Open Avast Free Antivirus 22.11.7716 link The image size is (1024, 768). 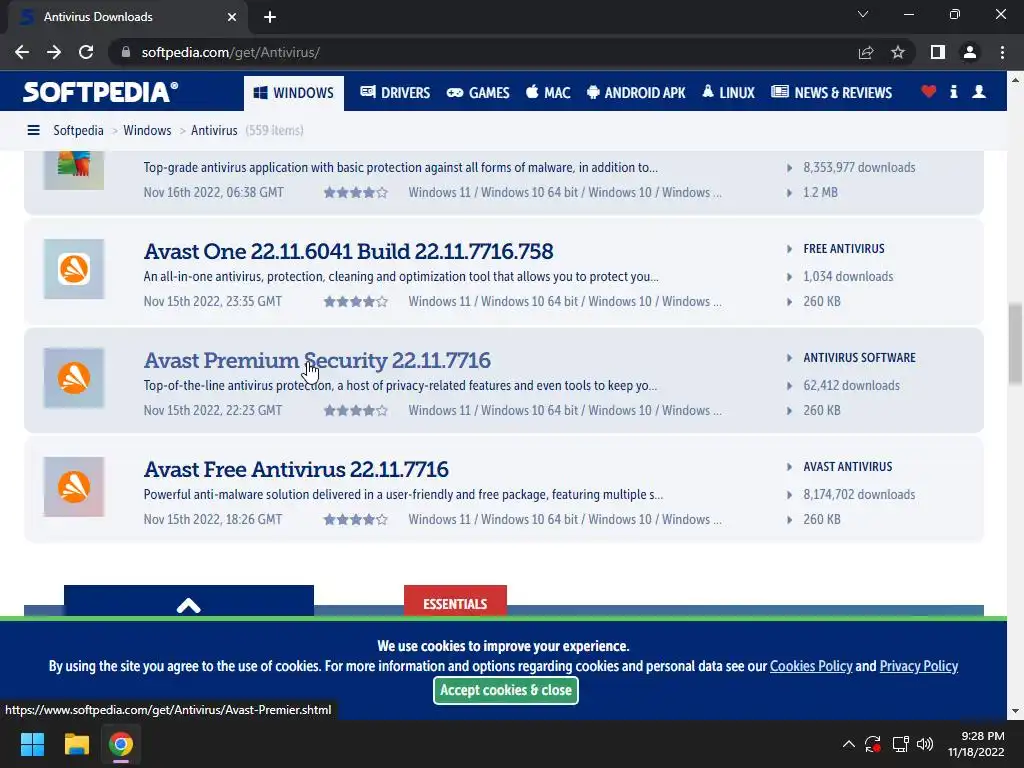(x=296, y=470)
